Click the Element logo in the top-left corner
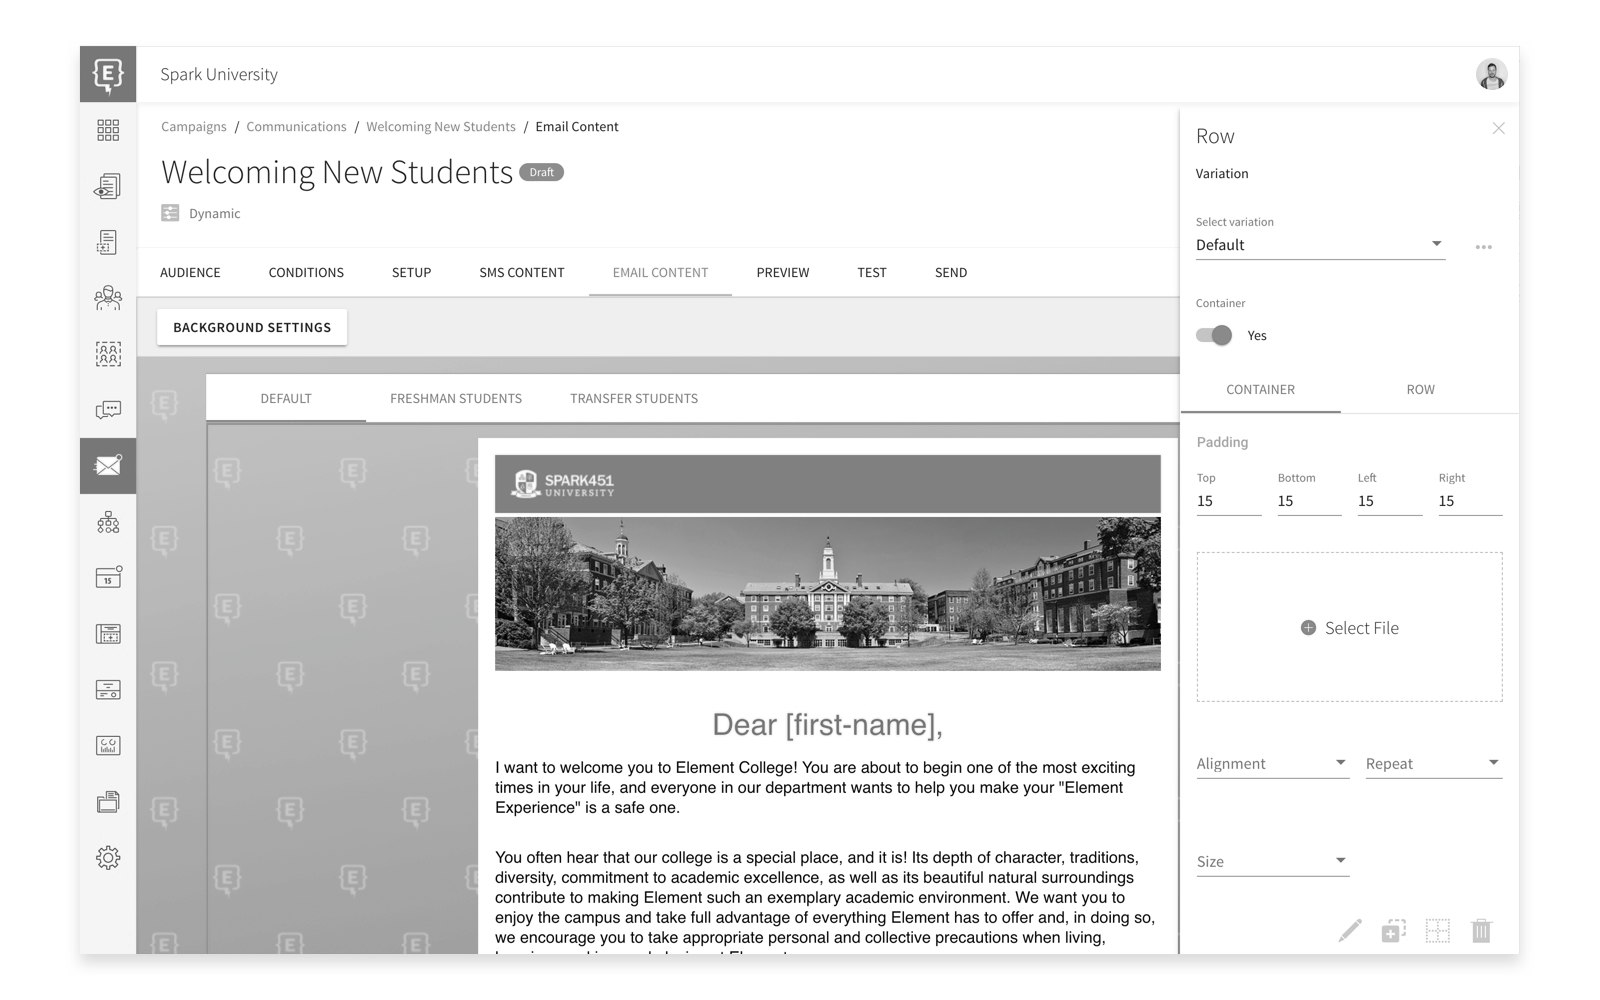This screenshot has height=1000, width=1600. click(108, 74)
